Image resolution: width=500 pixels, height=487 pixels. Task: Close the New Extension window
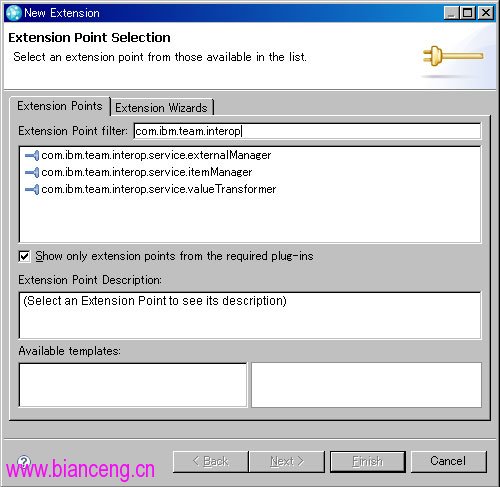point(486,13)
